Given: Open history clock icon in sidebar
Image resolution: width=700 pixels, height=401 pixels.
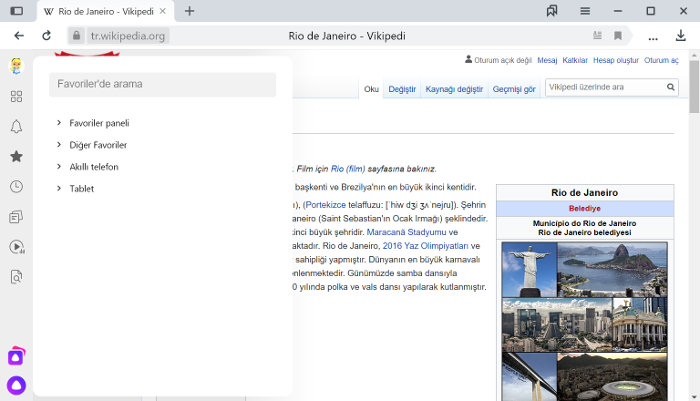Looking at the screenshot, I should tap(17, 187).
